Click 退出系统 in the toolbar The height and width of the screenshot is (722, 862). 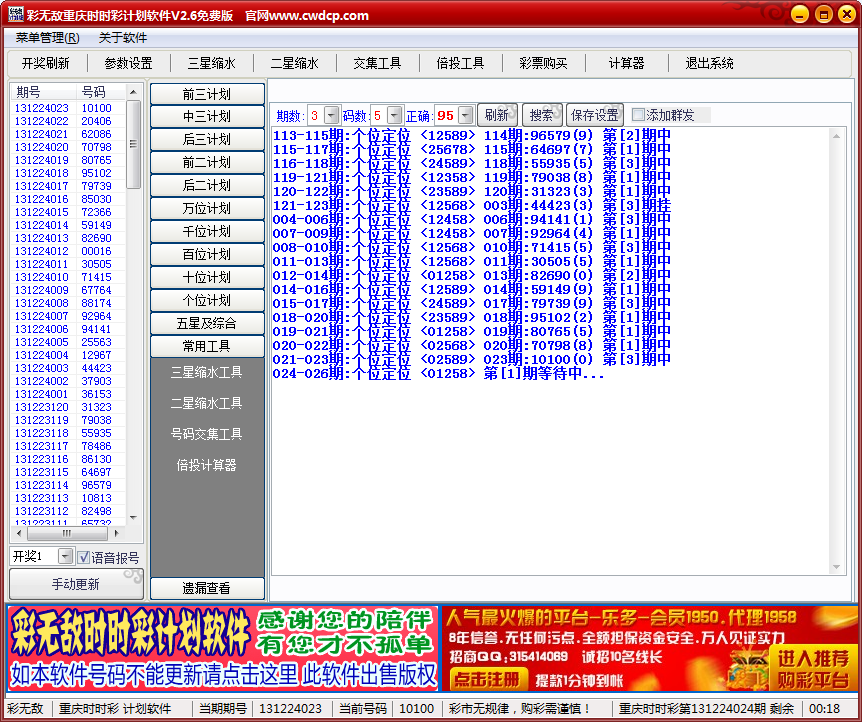pos(709,63)
